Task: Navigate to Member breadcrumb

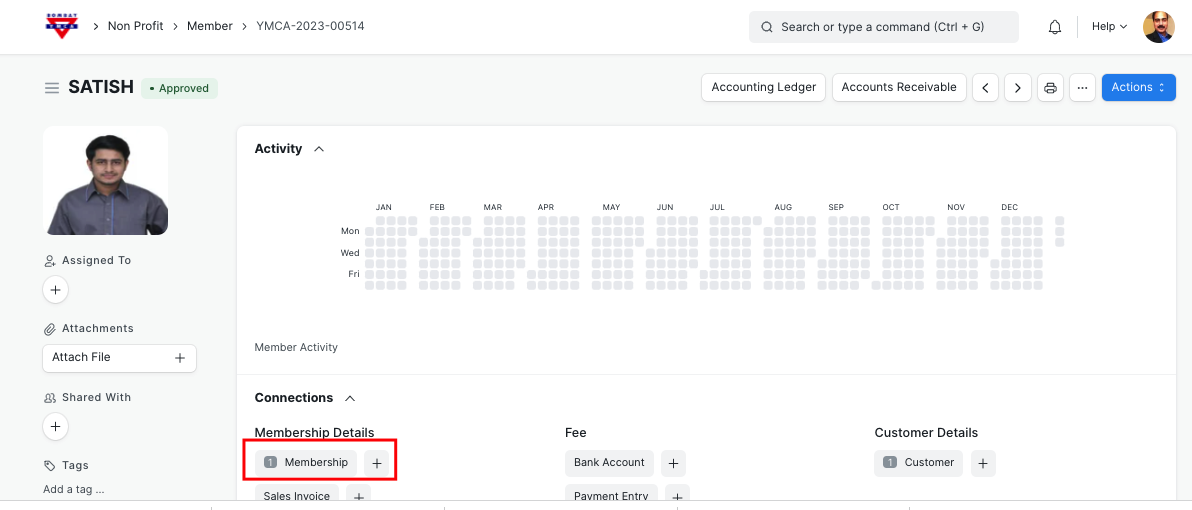Action: tap(210, 26)
